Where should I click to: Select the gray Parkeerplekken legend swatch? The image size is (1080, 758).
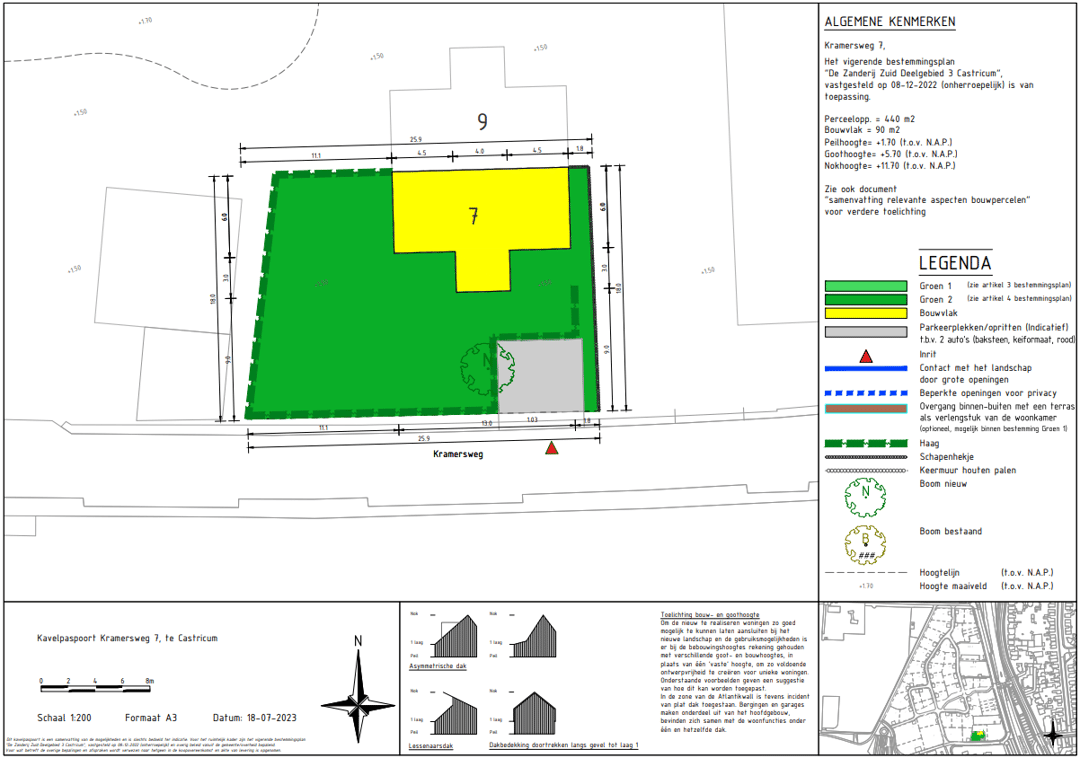[866, 332]
